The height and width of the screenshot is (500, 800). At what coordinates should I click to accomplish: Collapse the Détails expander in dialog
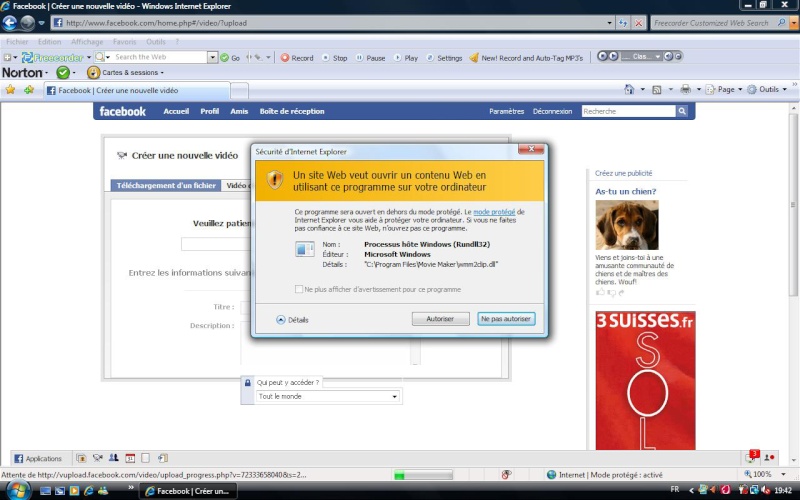click(x=292, y=320)
